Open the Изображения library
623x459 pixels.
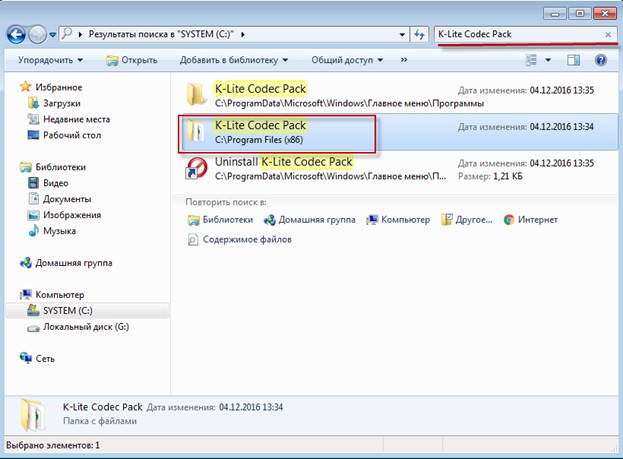point(72,215)
